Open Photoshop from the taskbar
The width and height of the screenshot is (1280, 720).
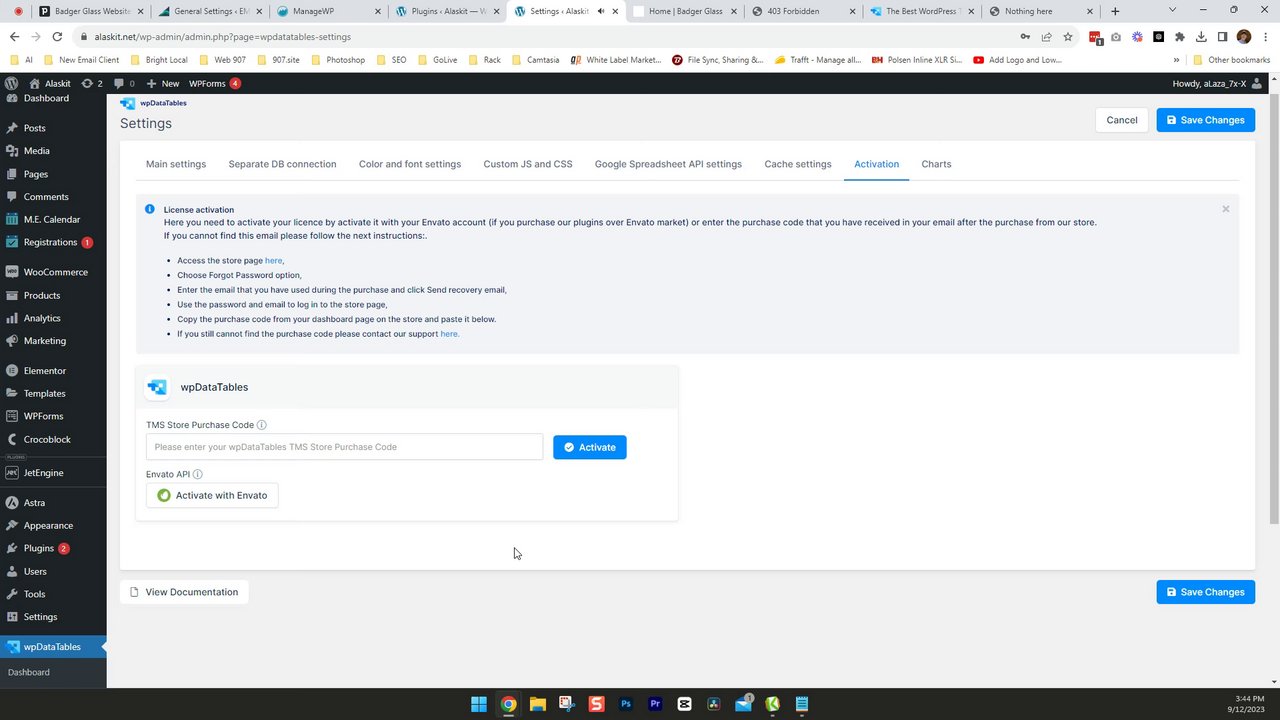[626, 704]
